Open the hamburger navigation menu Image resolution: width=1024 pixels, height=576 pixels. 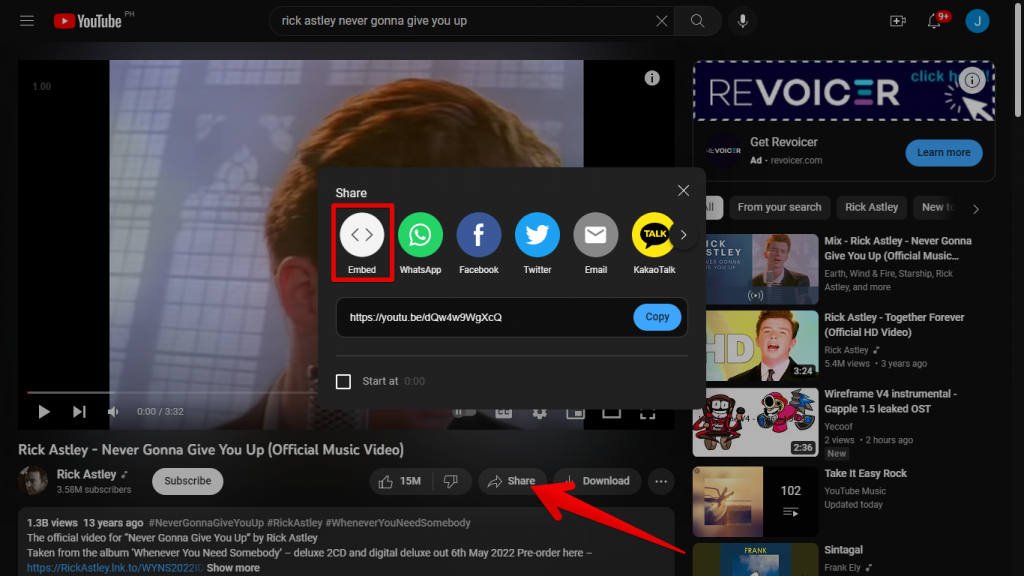tap(27, 20)
